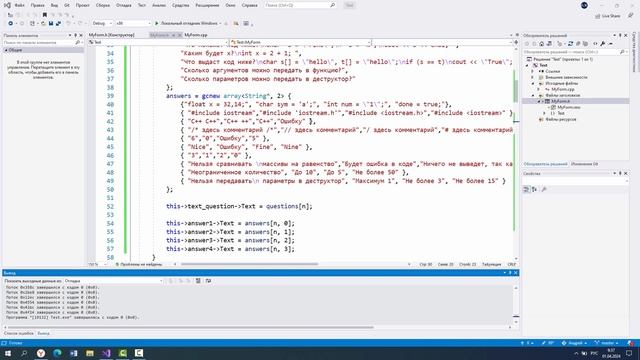Focus the main search box at top
The width and height of the screenshot is (640, 360).
coord(300,5)
